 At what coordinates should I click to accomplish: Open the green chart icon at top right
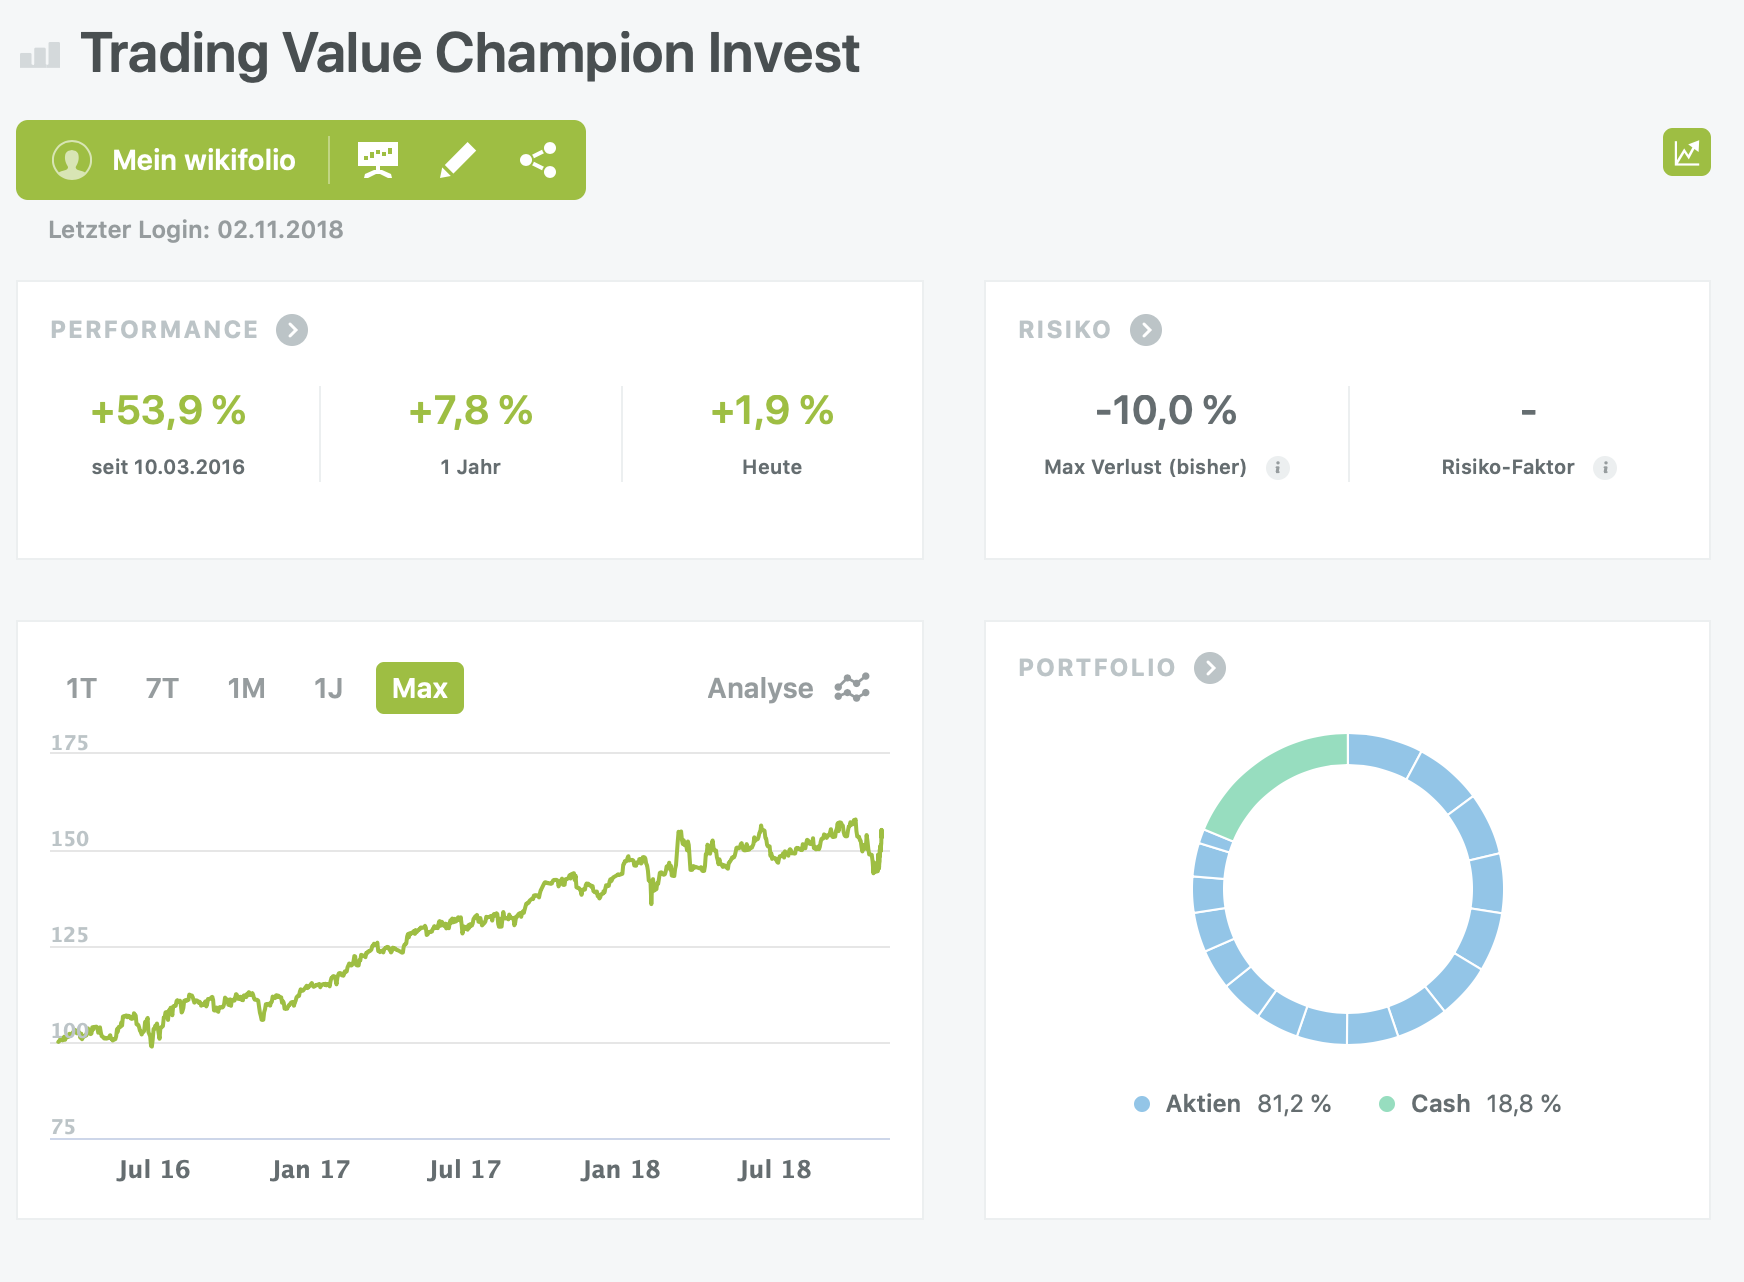1686,152
